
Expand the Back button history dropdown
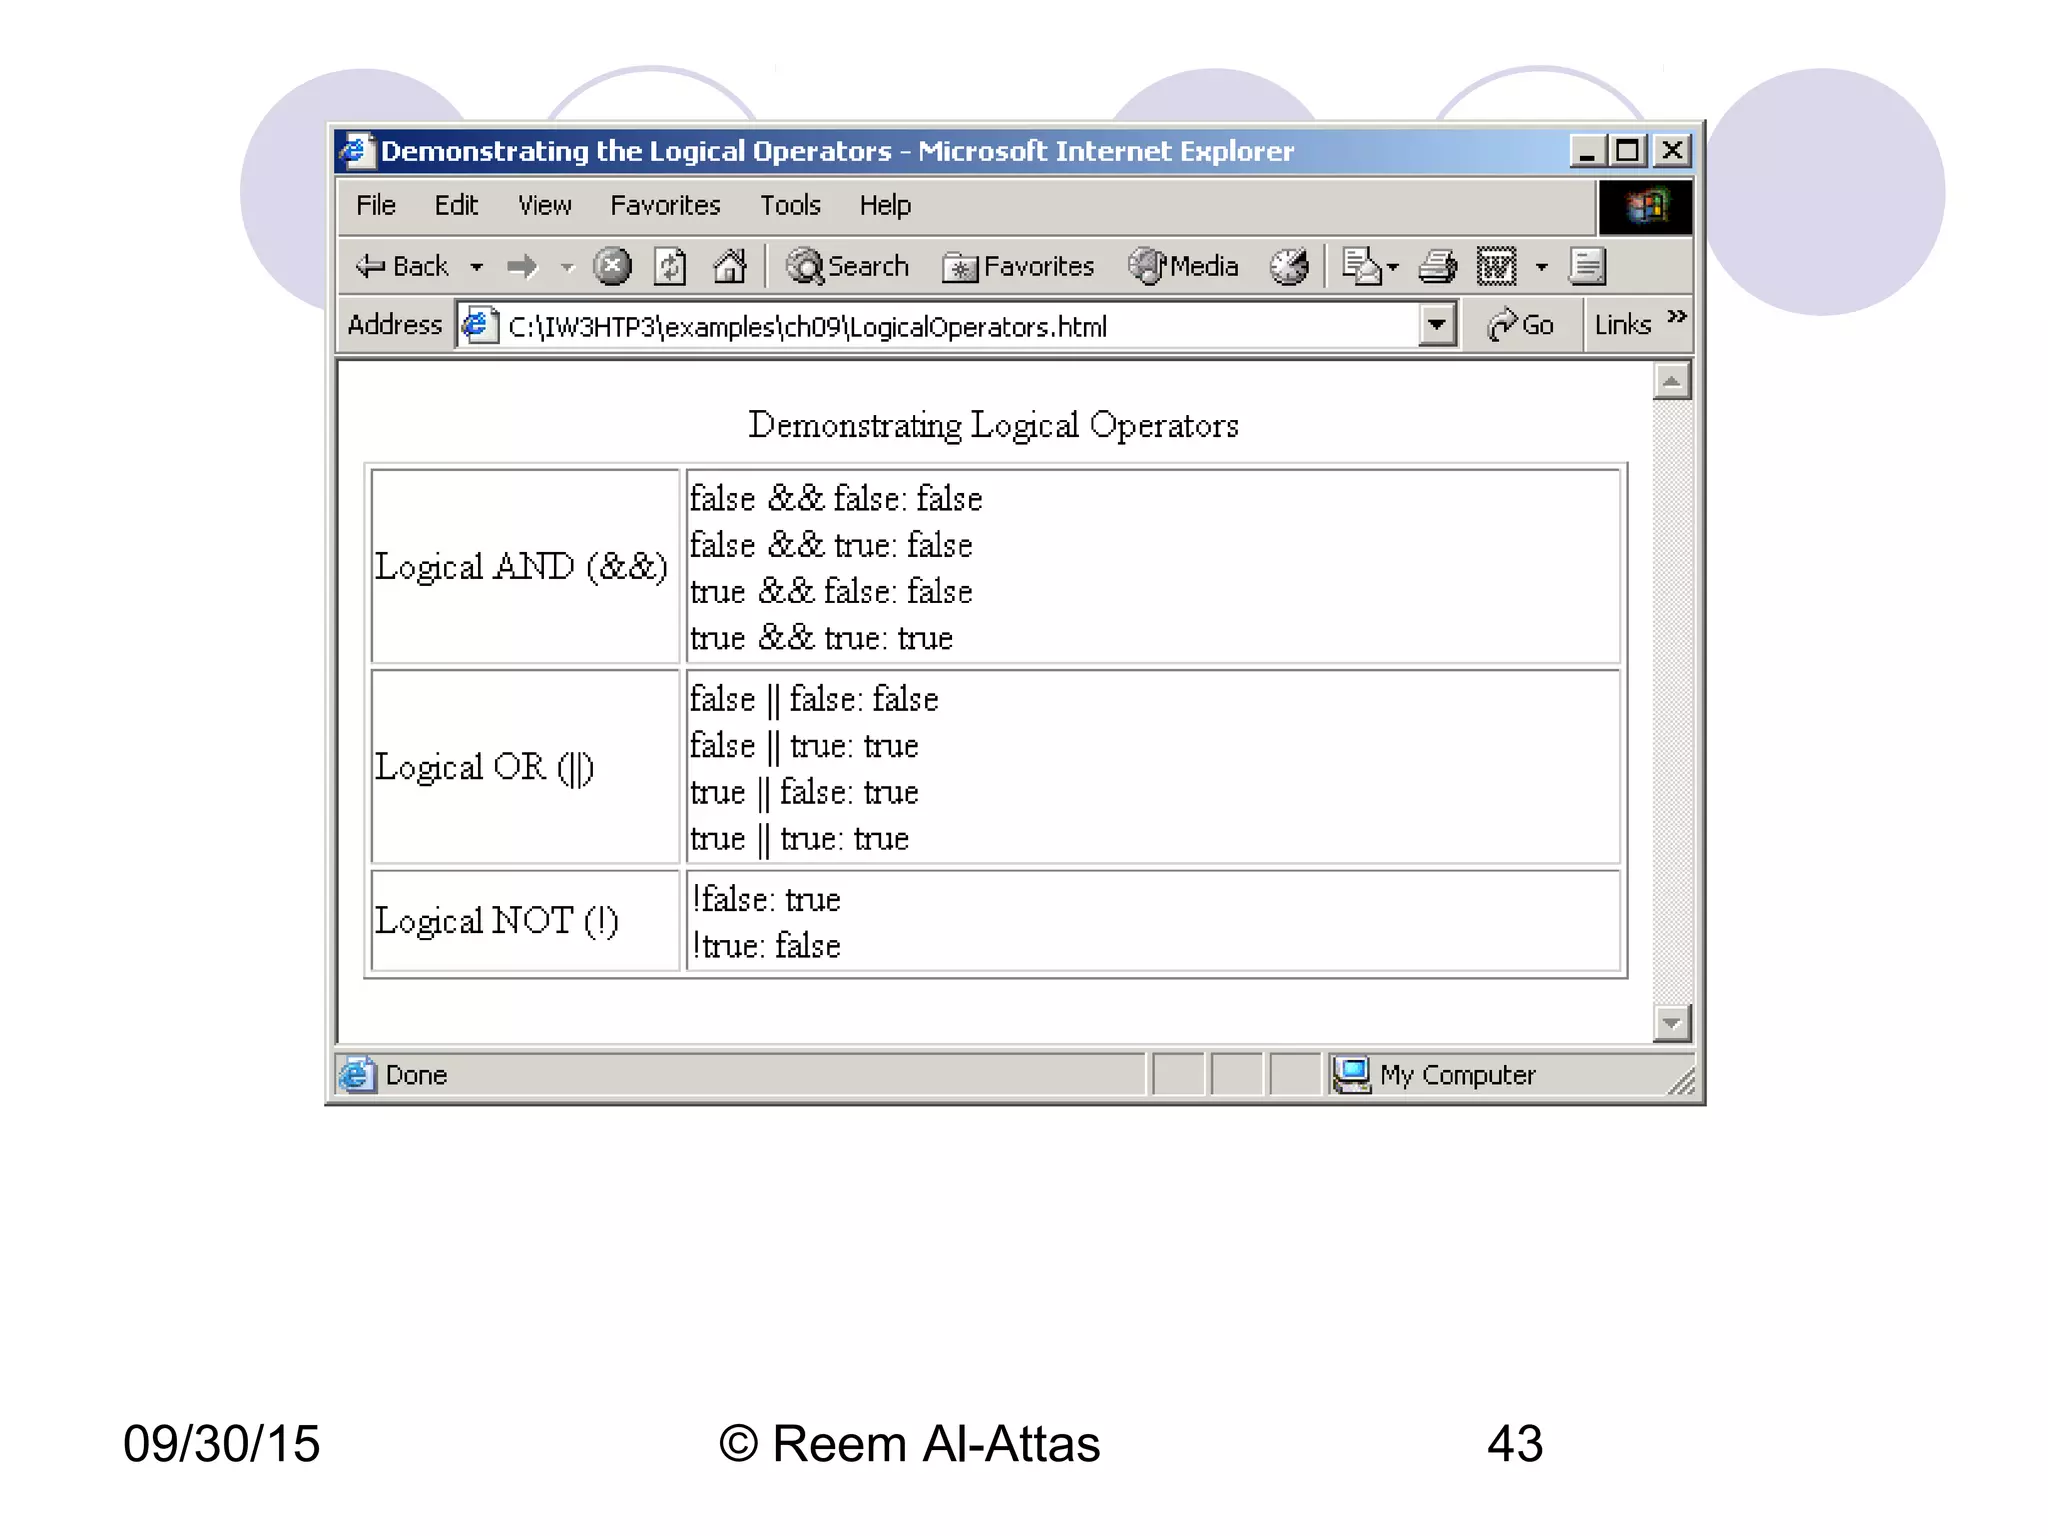tap(477, 267)
